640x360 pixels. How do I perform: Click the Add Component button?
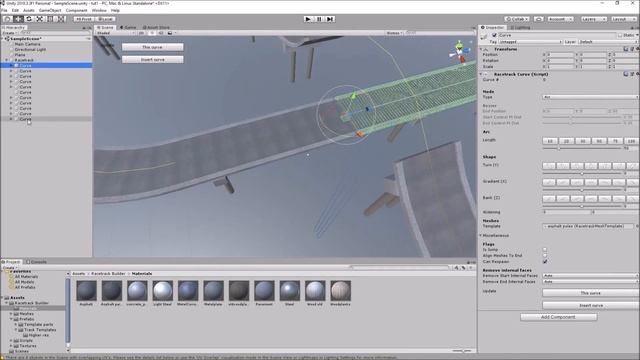coord(558,317)
